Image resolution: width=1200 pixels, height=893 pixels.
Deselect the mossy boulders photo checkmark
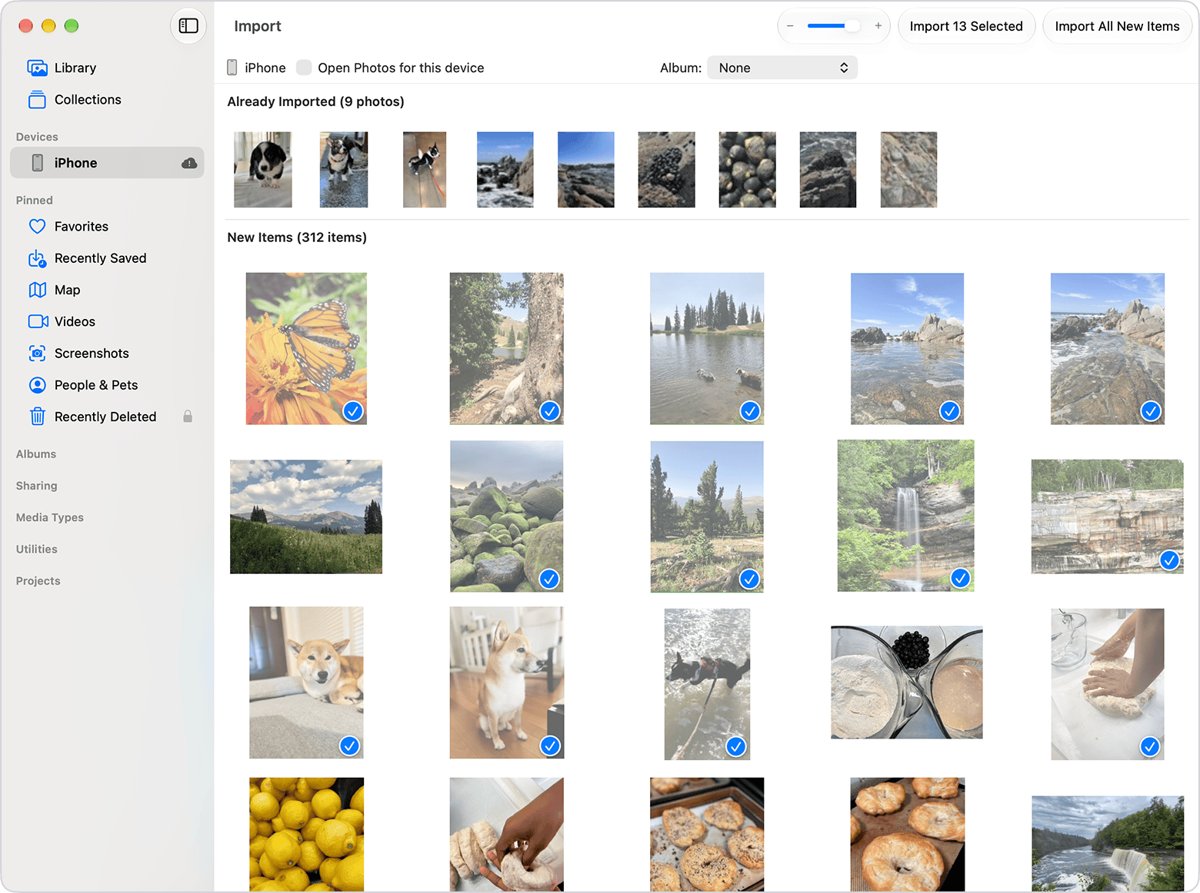pos(549,579)
